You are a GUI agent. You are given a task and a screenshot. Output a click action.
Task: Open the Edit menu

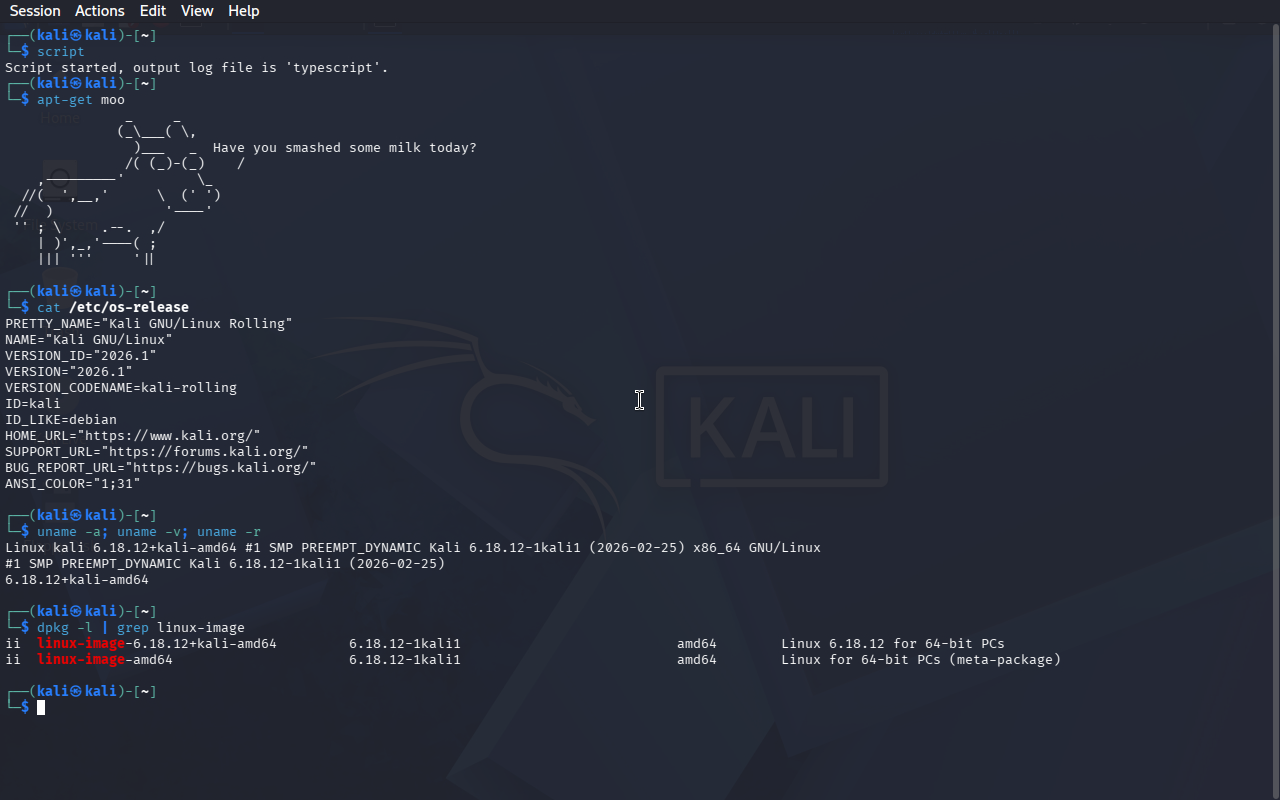click(153, 11)
